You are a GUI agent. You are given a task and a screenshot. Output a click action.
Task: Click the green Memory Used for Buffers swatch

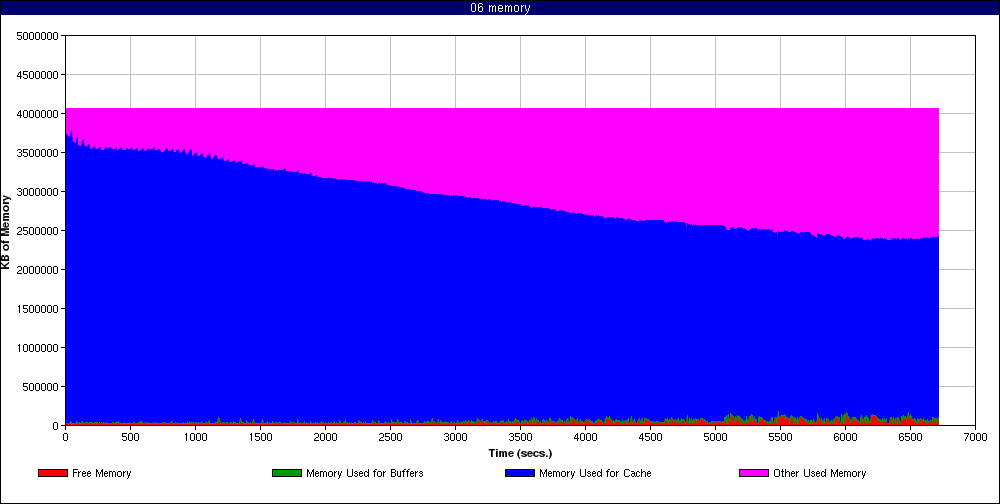point(286,473)
